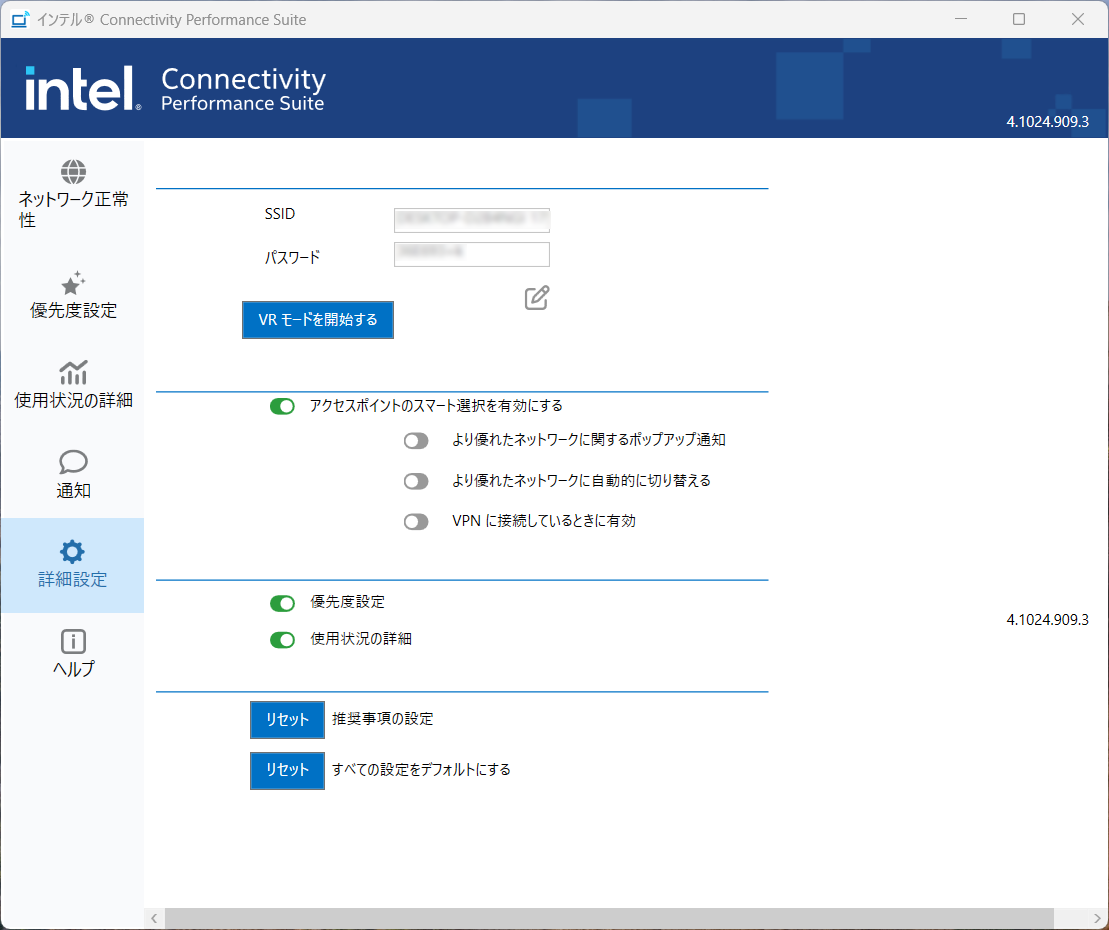Click the SSID input field
The width and height of the screenshot is (1109, 930).
coord(472,220)
